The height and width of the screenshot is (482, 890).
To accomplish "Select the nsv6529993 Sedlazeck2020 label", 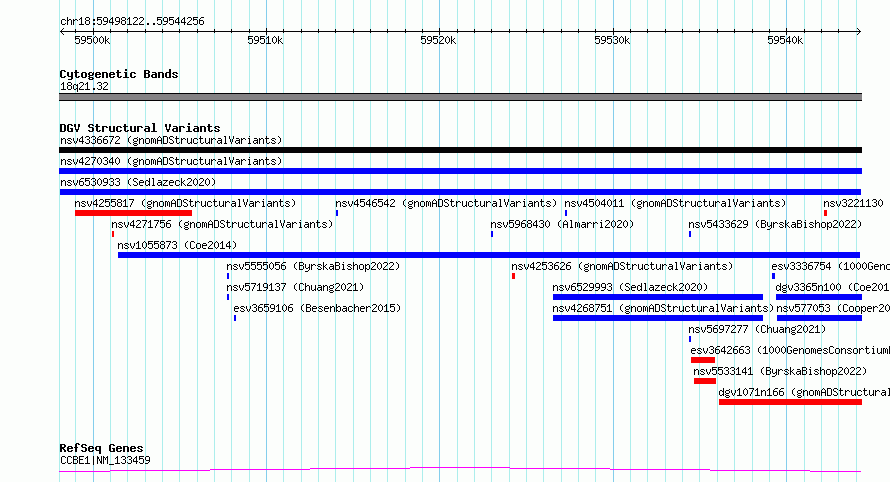I will tap(631, 287).
